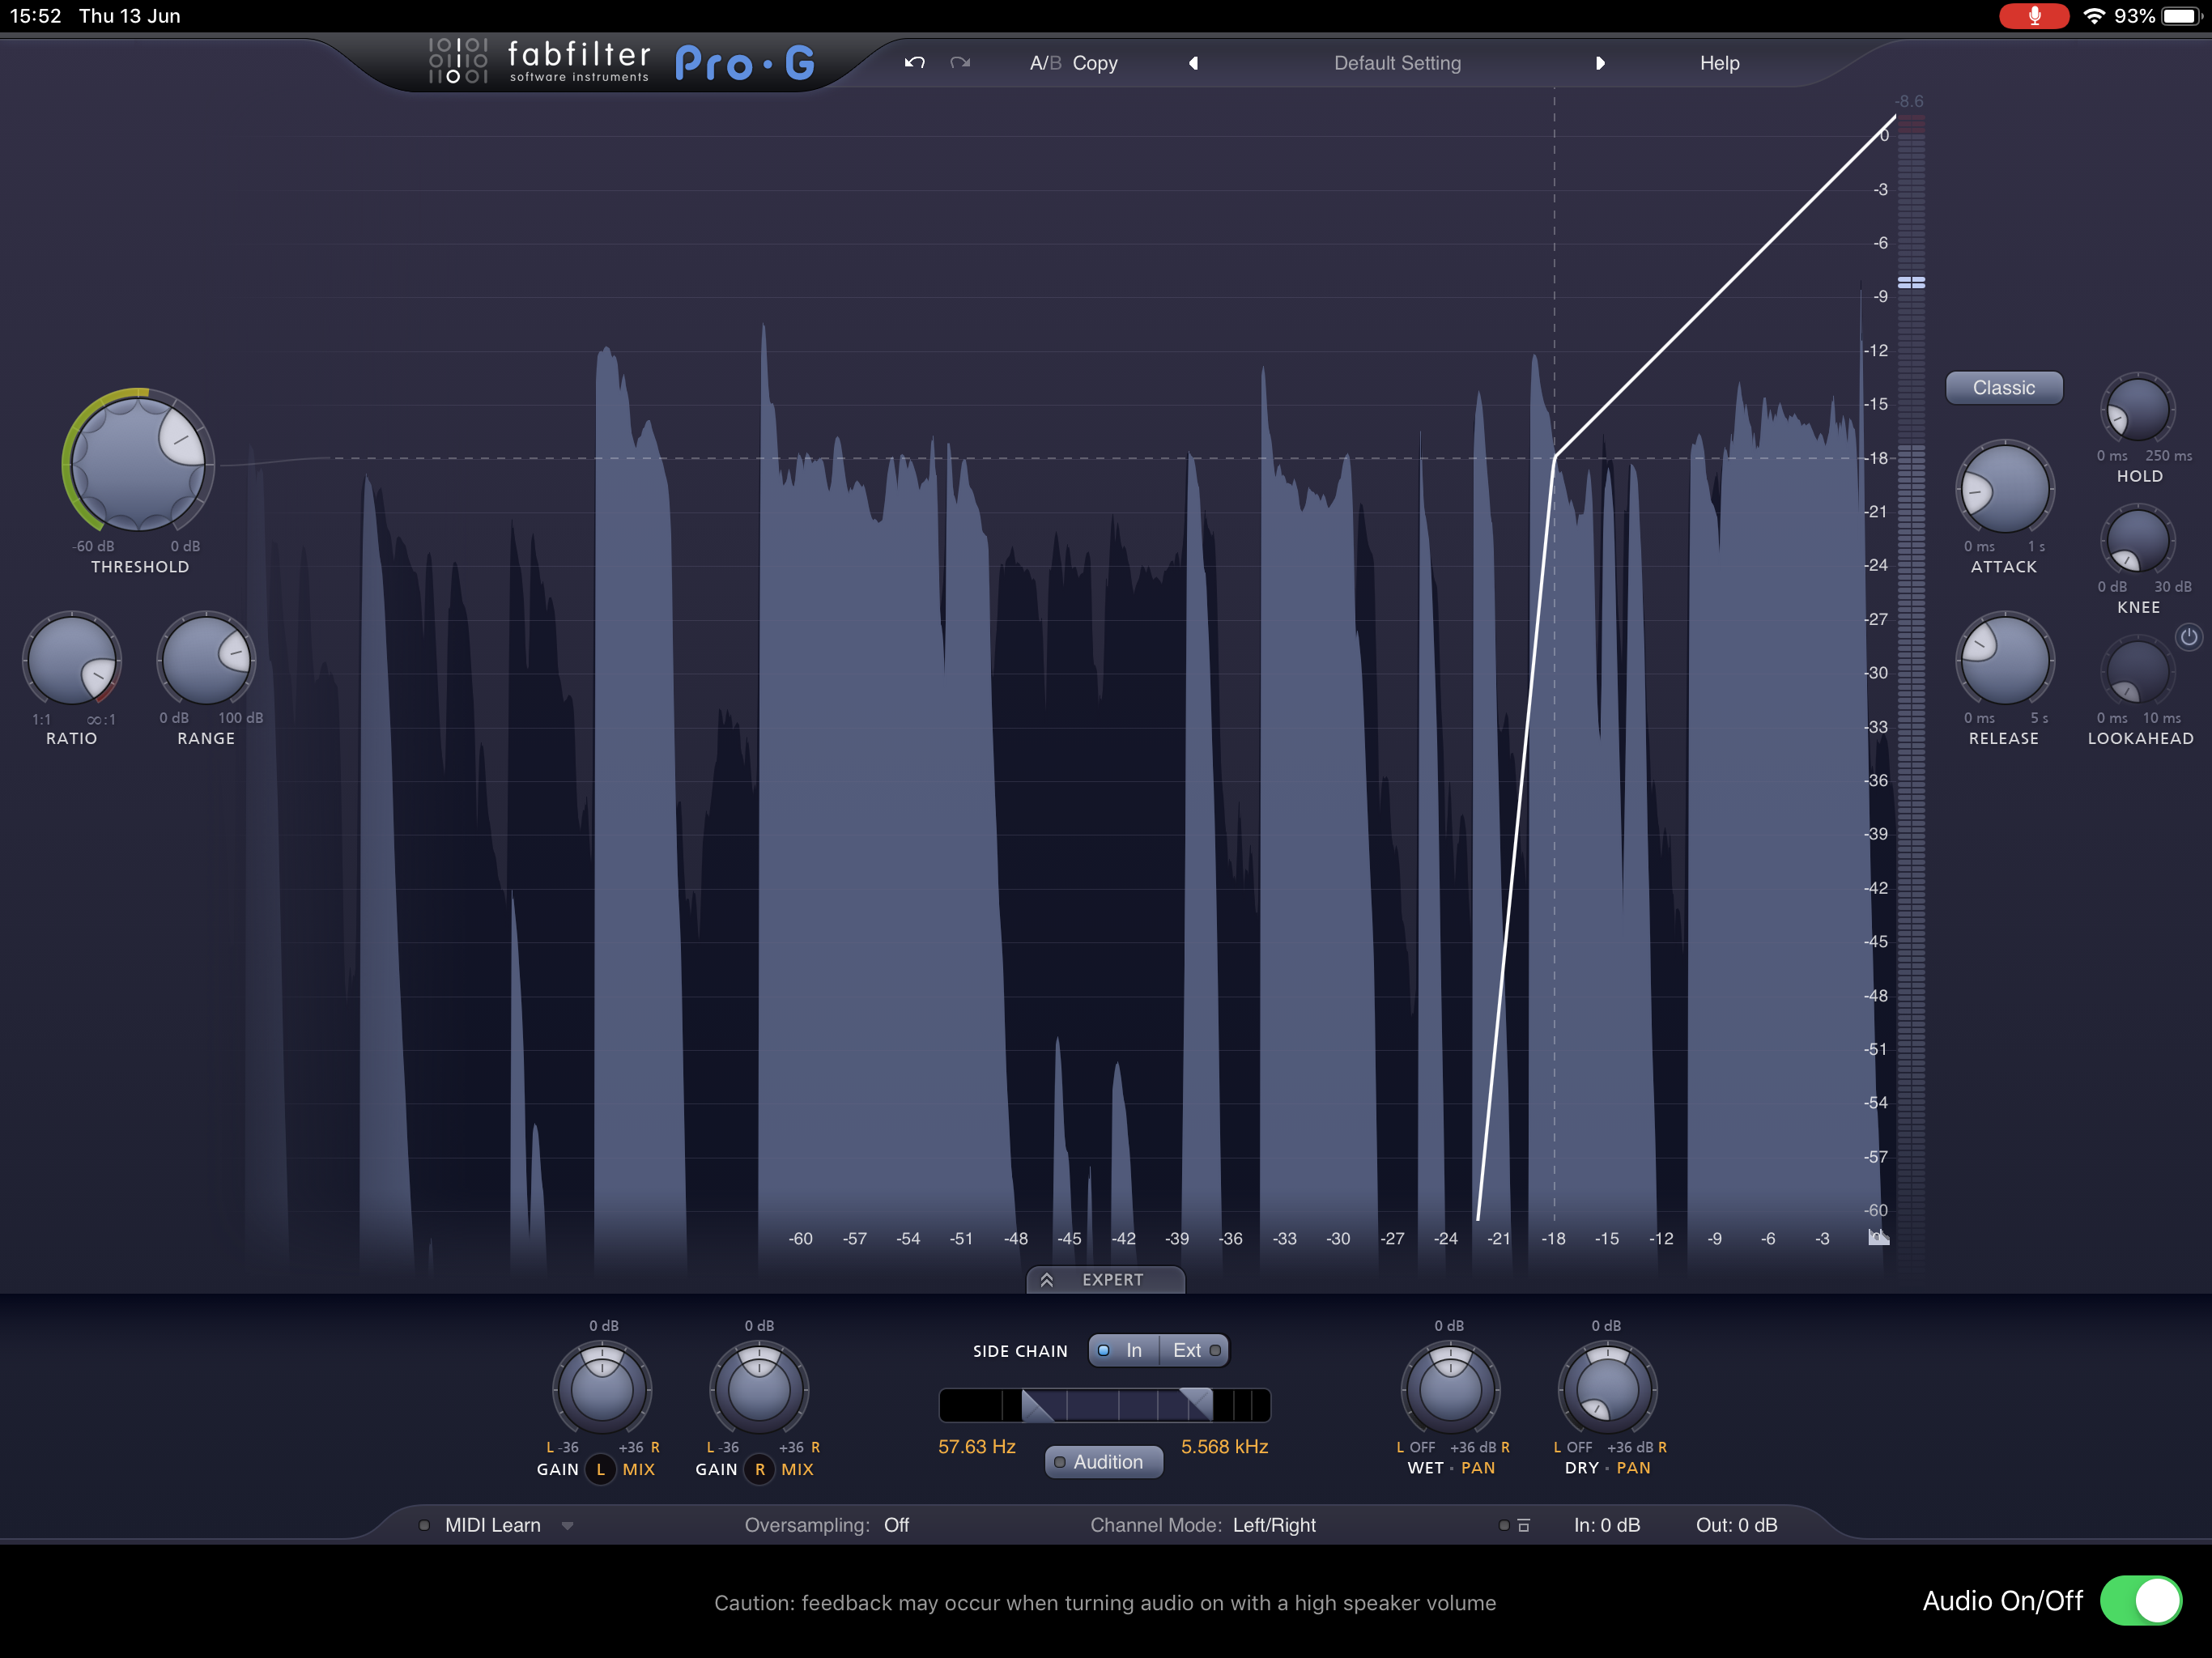Open the Help menu
Screen dimensions: 2212x1658
(x=1719, y=63)
